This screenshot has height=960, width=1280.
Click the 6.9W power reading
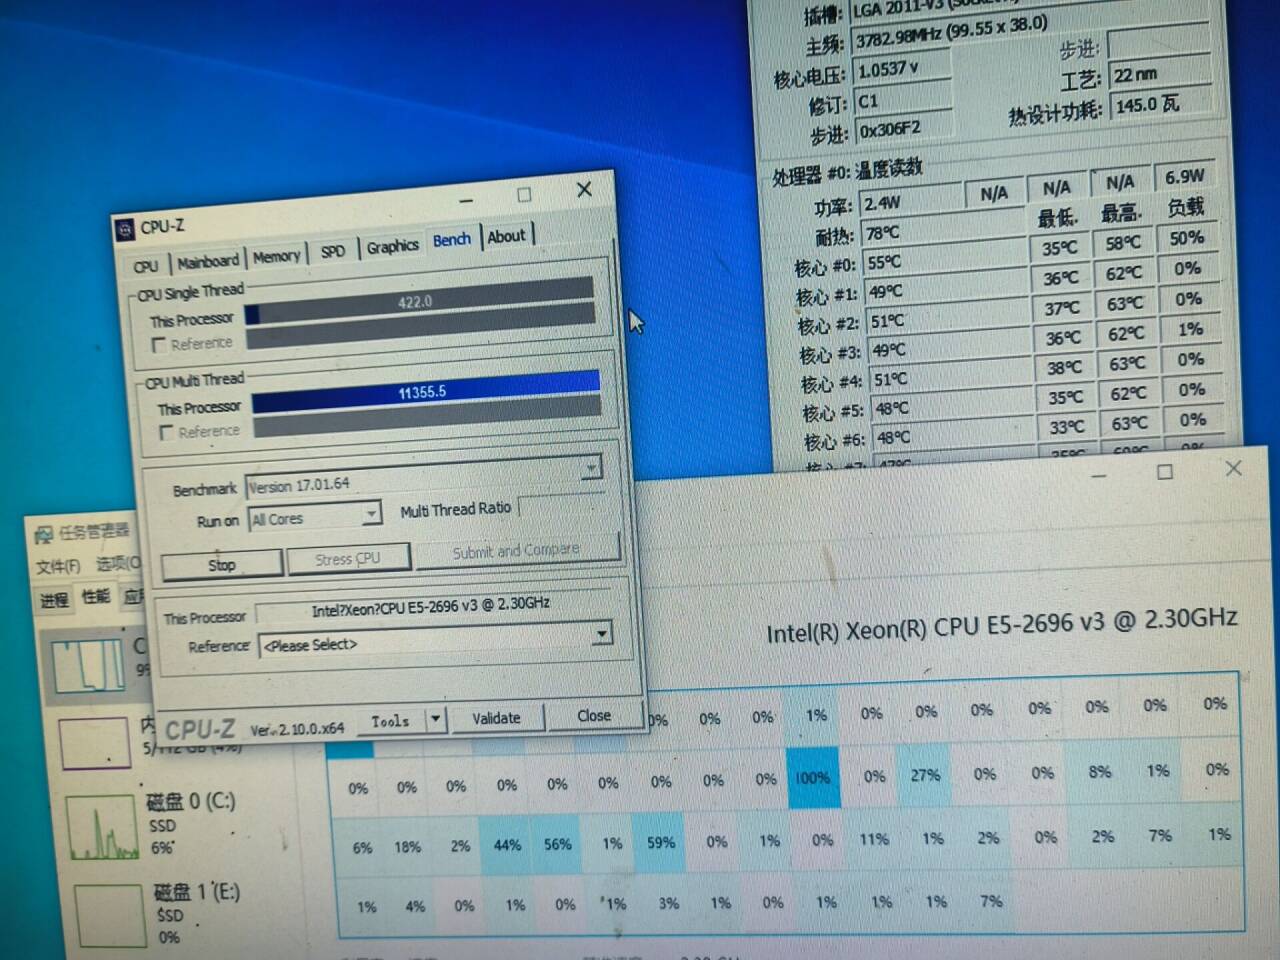pyautogui.click(x=1185, y=177)
